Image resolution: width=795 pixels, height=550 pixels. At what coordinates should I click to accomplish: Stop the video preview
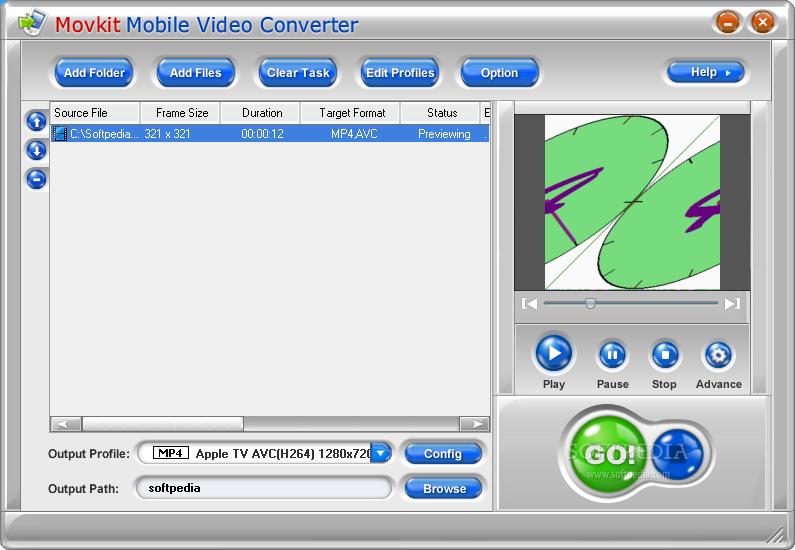pyautogui.click(x=665, y=355)
